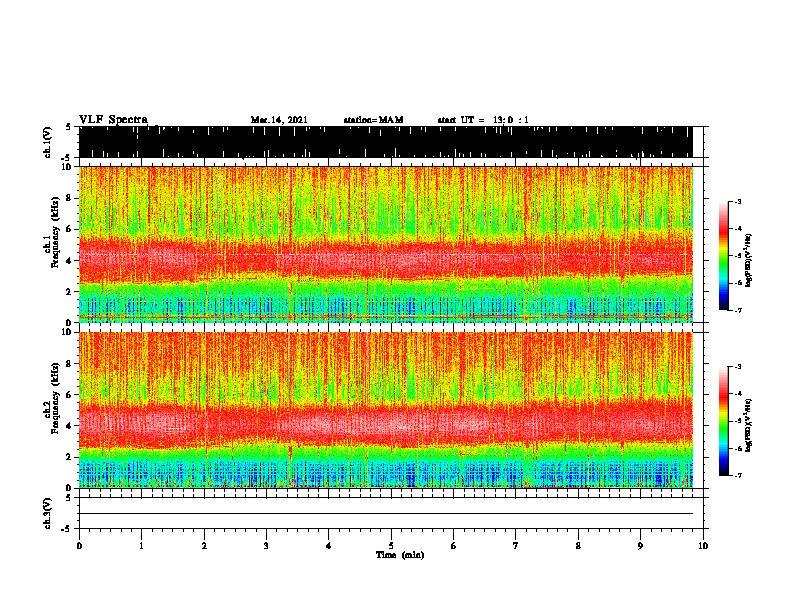
Task: Click the '-5' tick of ch.3(V) axis
Action: click(67, 529)
